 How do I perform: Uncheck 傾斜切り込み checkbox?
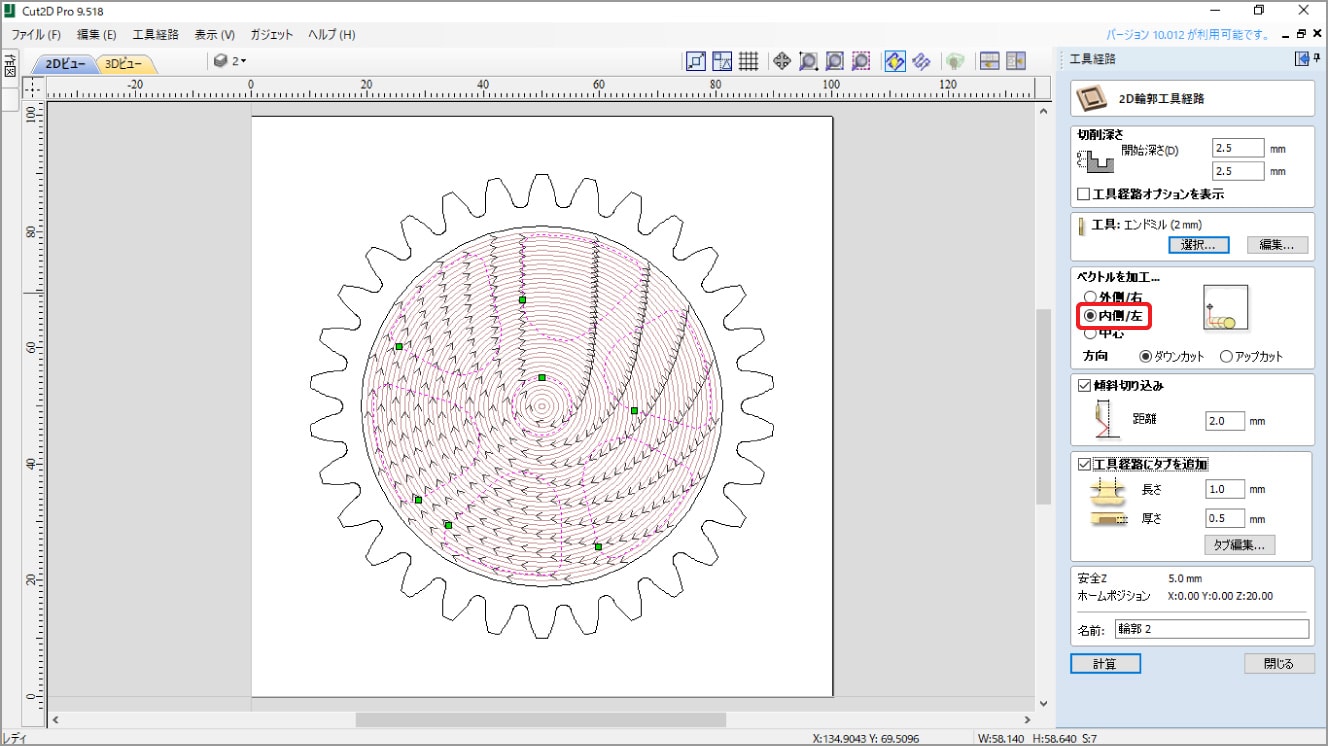click(x=1083, y=385)
